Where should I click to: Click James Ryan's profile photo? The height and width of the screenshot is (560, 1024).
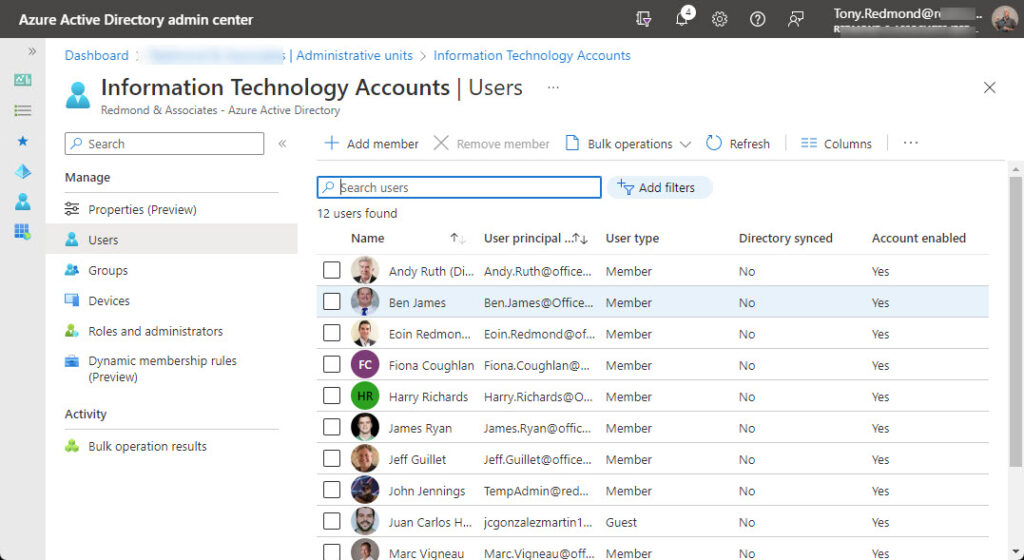[365, 427]
